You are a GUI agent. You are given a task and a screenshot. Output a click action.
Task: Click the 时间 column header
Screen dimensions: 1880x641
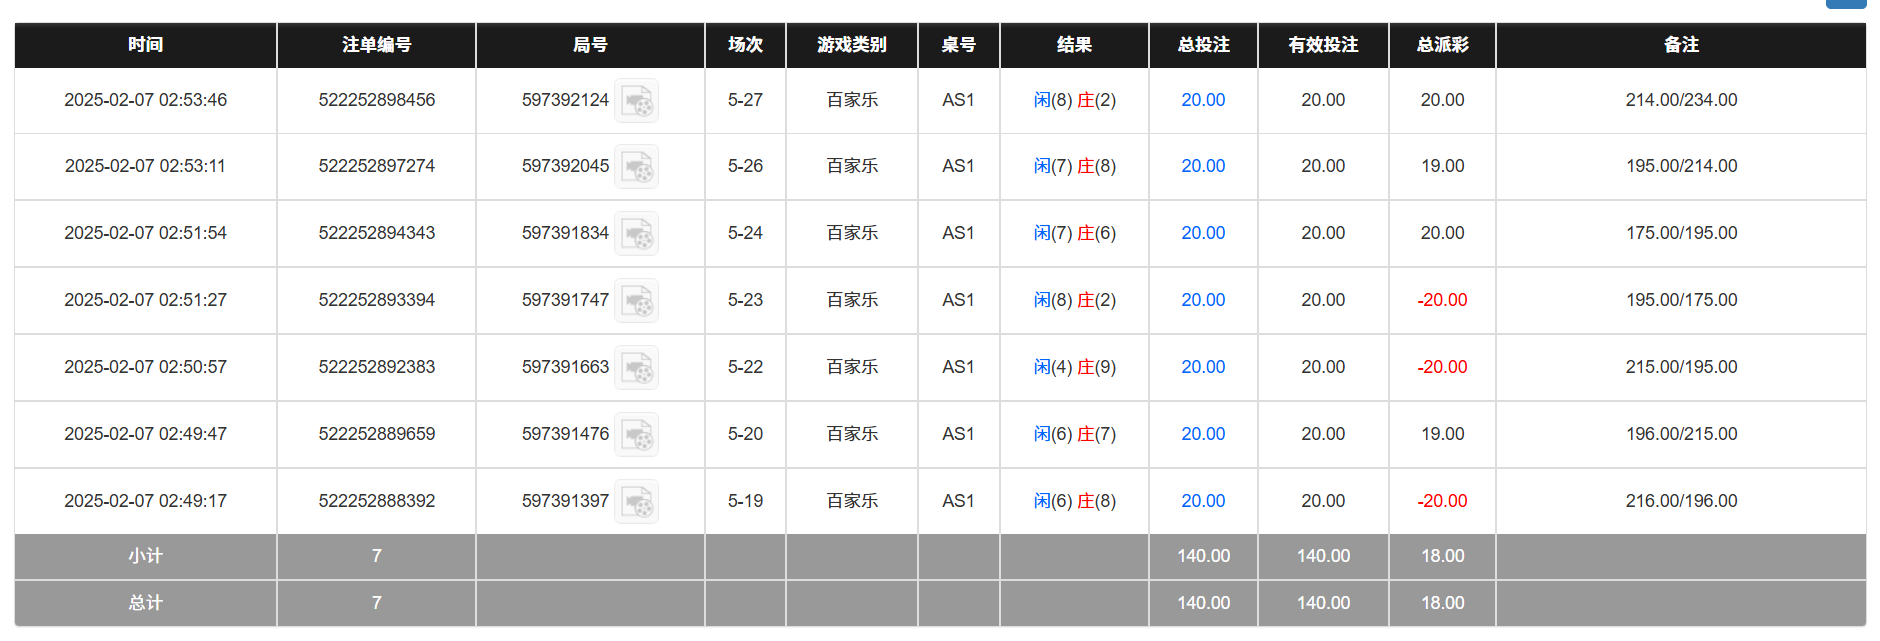pos(144,45)
